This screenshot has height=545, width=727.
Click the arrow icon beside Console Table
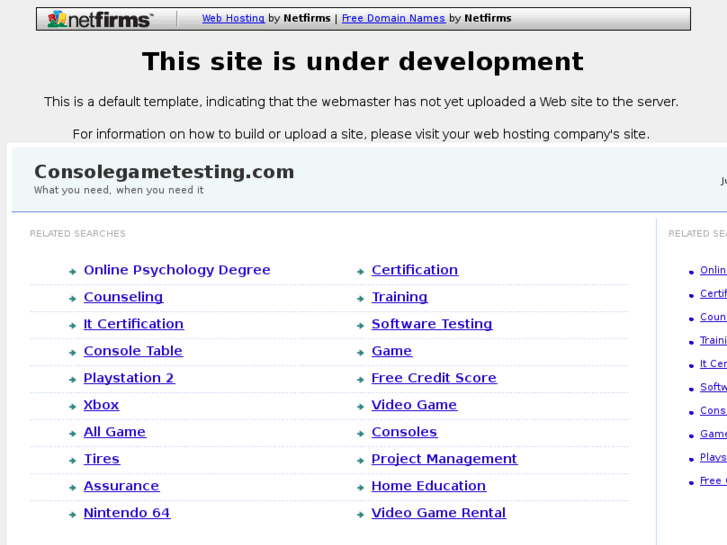(x=72, y=353)
